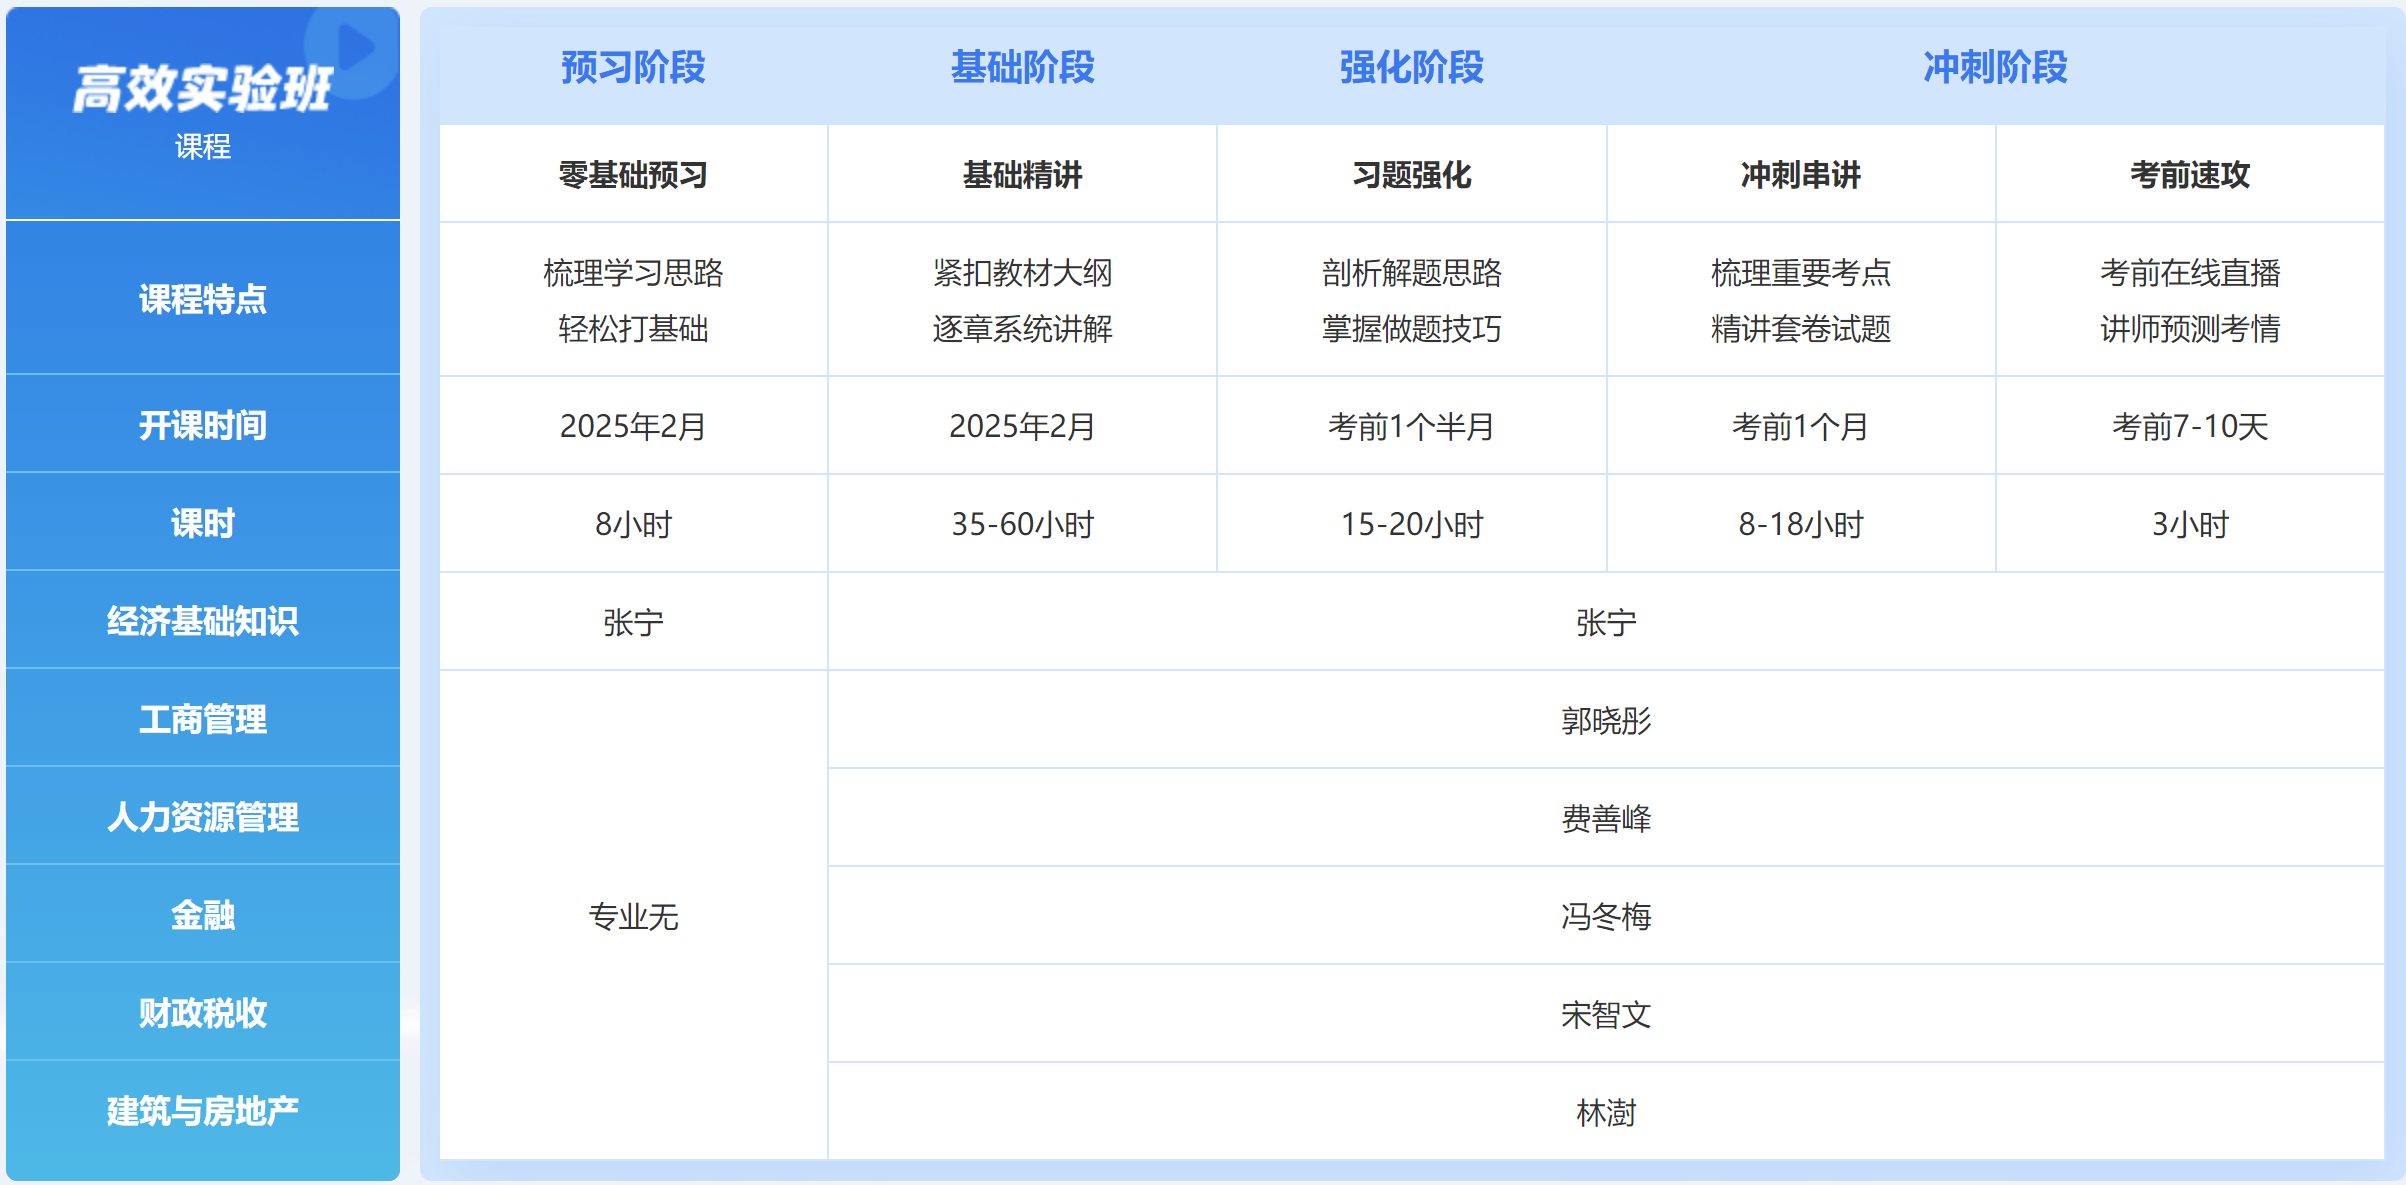2406x1185 pixels.
Task: Select 开课时间 in the left sidebar
Action: pyautogui.click(x=203, y=425)
